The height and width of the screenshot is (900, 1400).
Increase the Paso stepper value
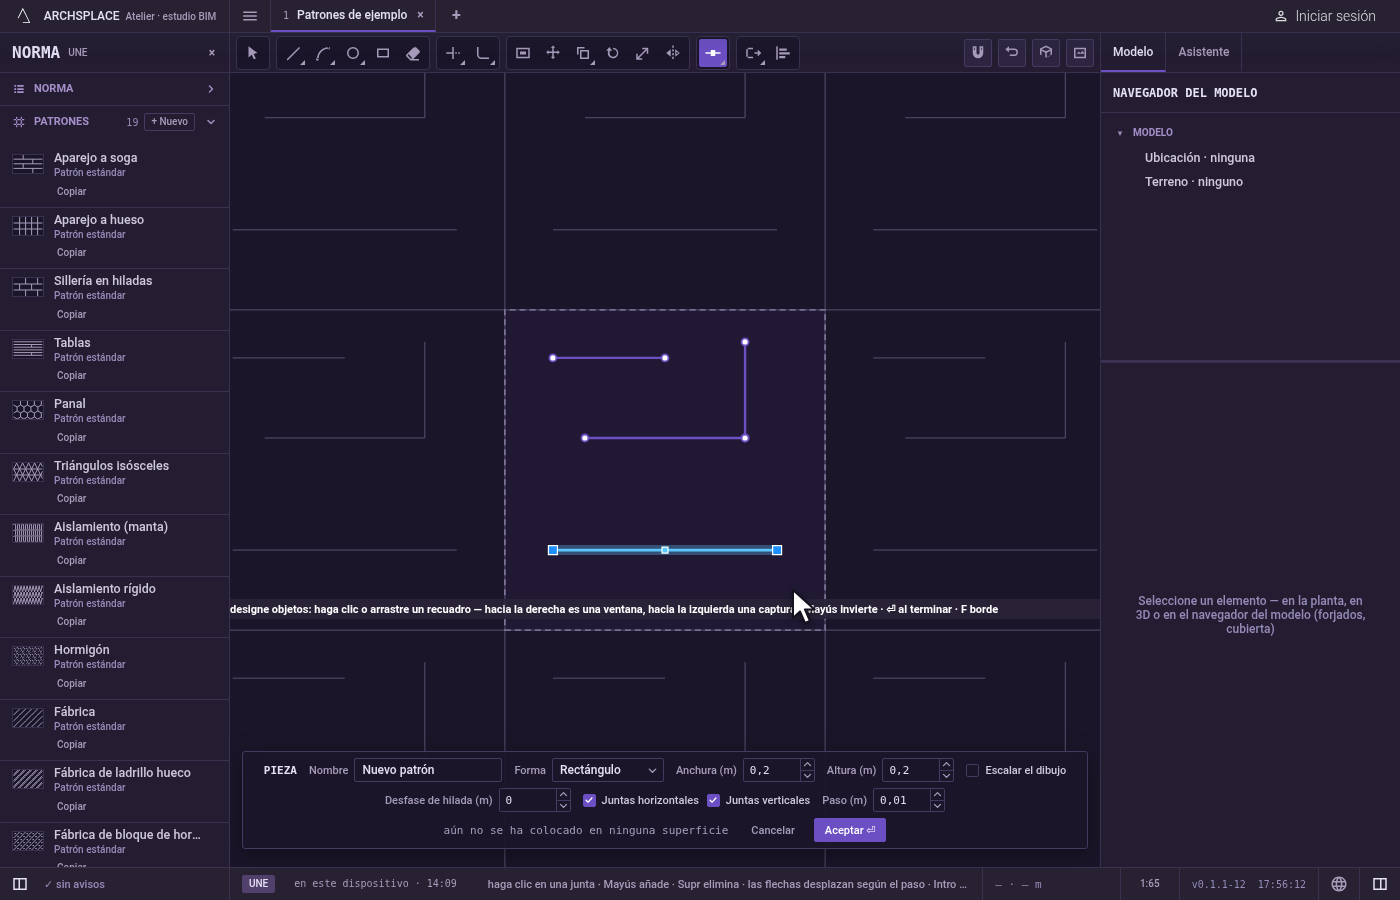point(937,795)
